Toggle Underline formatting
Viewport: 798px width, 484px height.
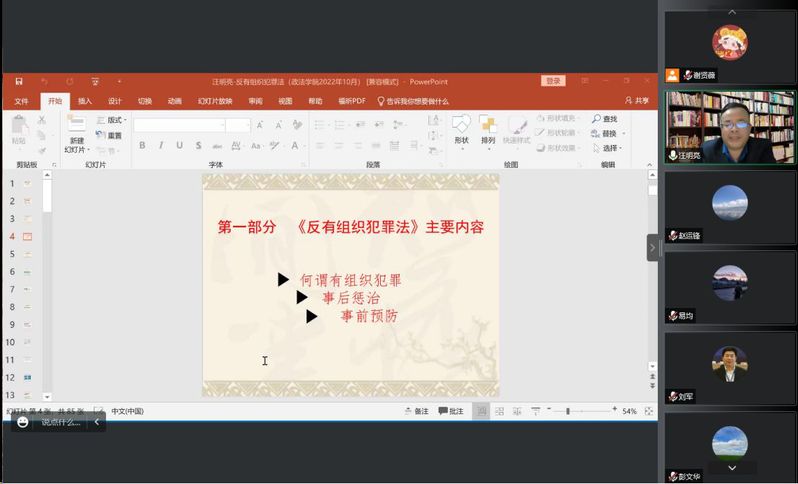click(179, 146)
